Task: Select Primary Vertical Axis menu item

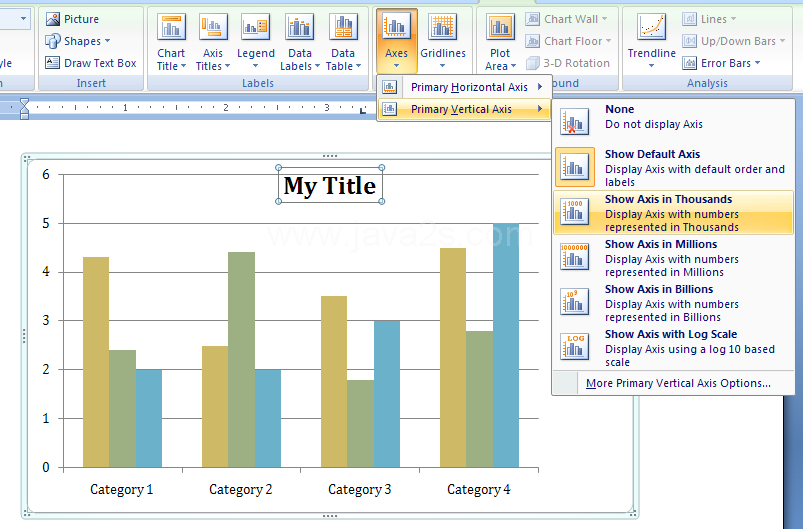Action: [x=464, y=109]
